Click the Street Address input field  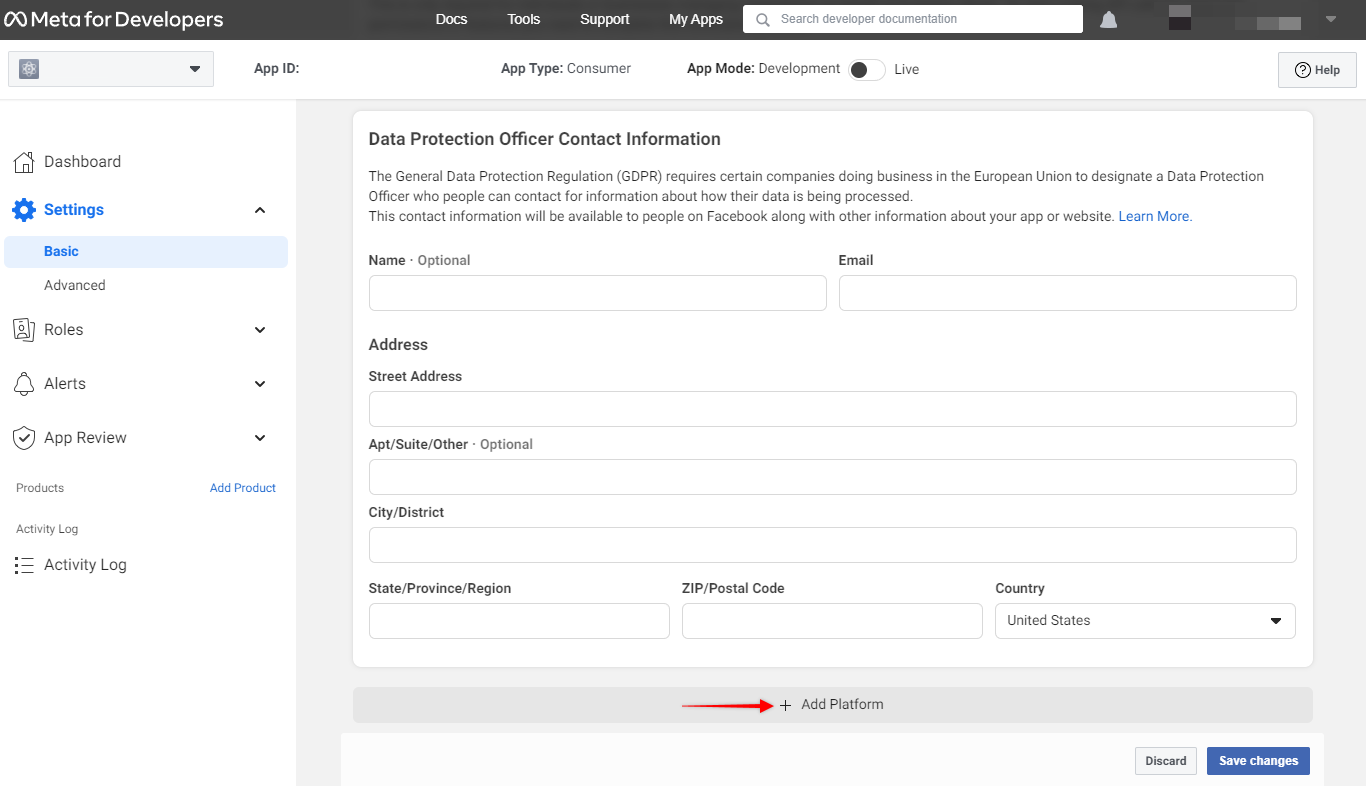click(x=832, y=409)
